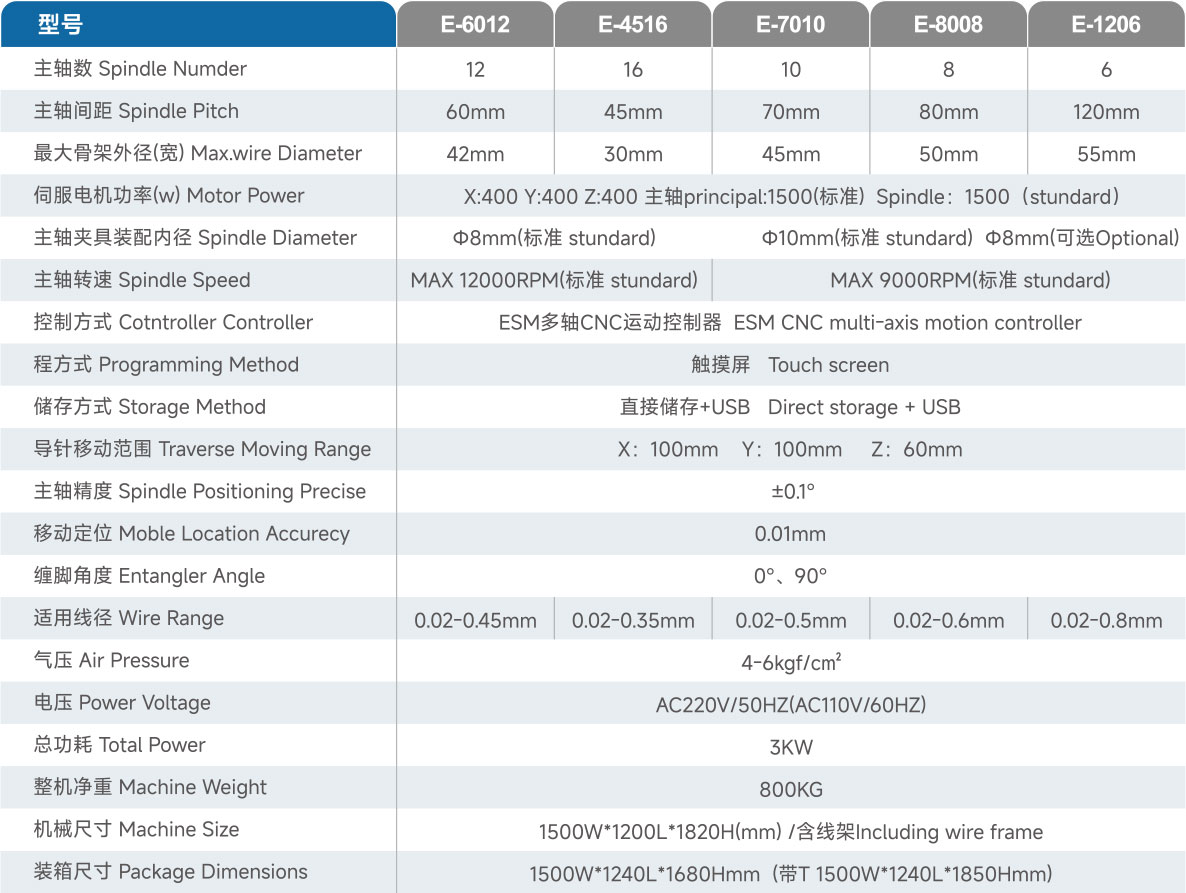
Task: Click the Spindle Pitch row label
Action: click(136, 111)
